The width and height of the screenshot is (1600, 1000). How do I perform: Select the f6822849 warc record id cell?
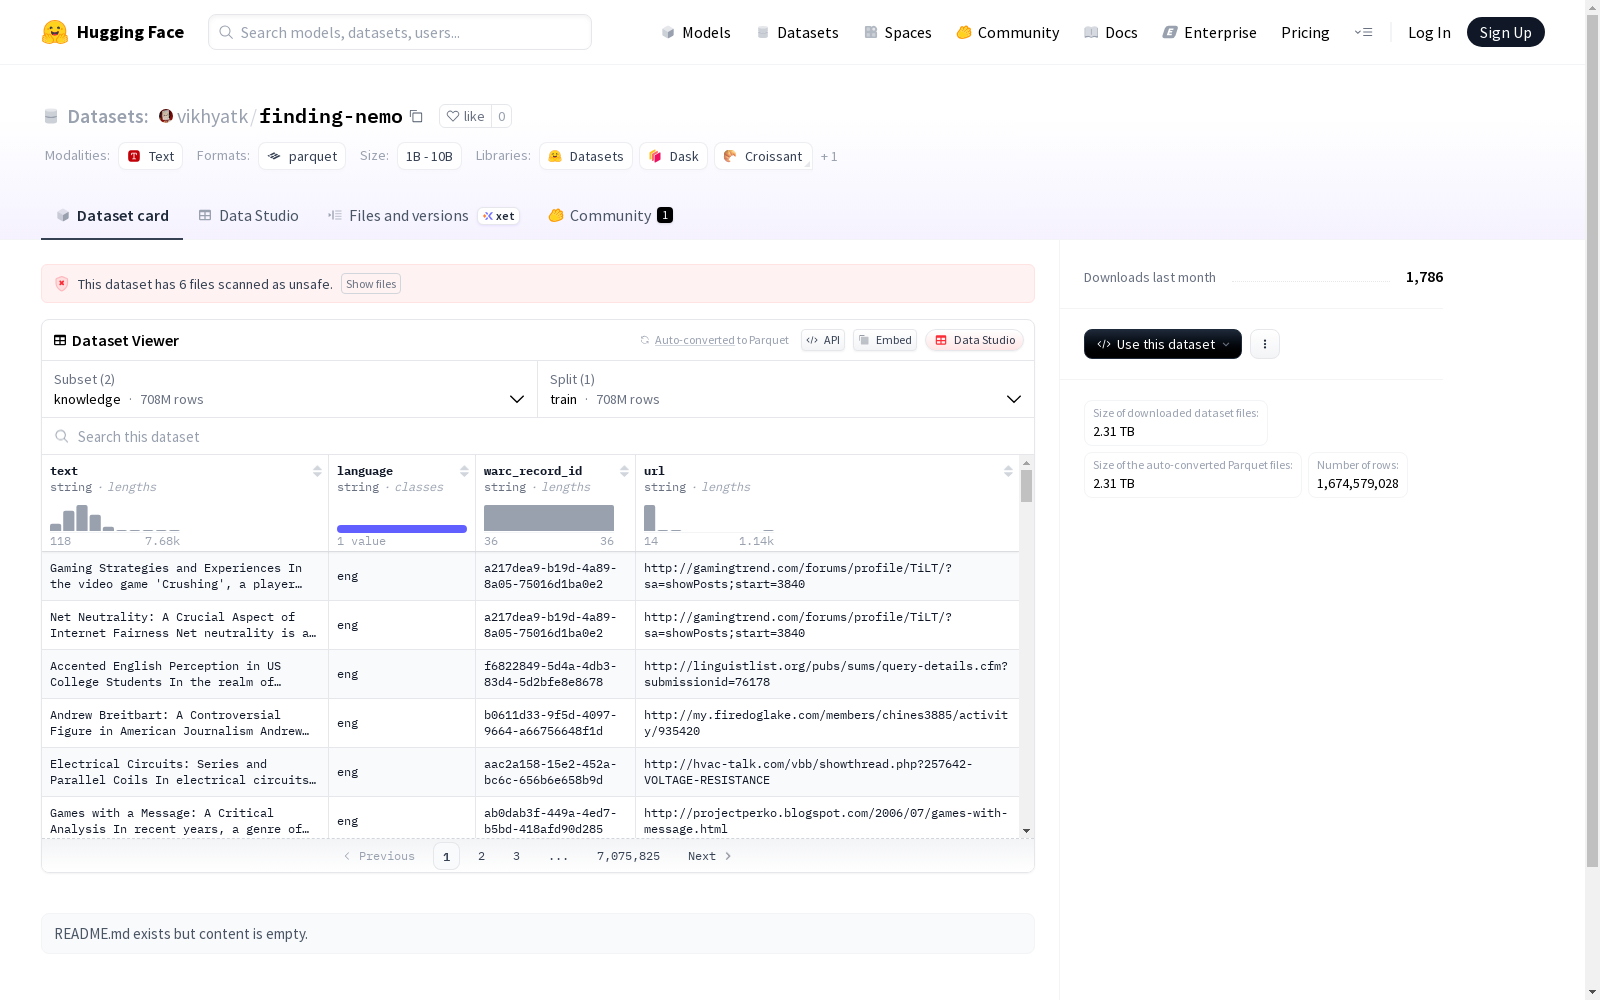tap(555, 674)
